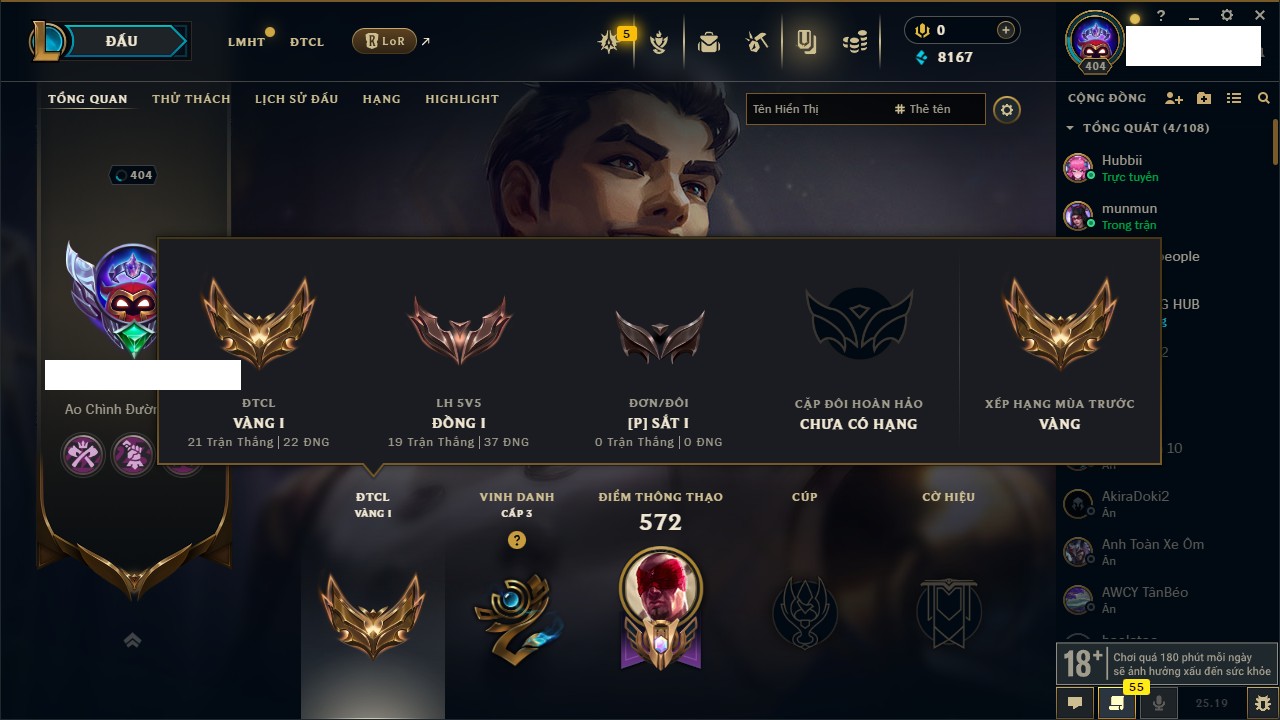Toggle friend list view mode icon
This screenshot has width=1280, height=720.
point(1234,98)
